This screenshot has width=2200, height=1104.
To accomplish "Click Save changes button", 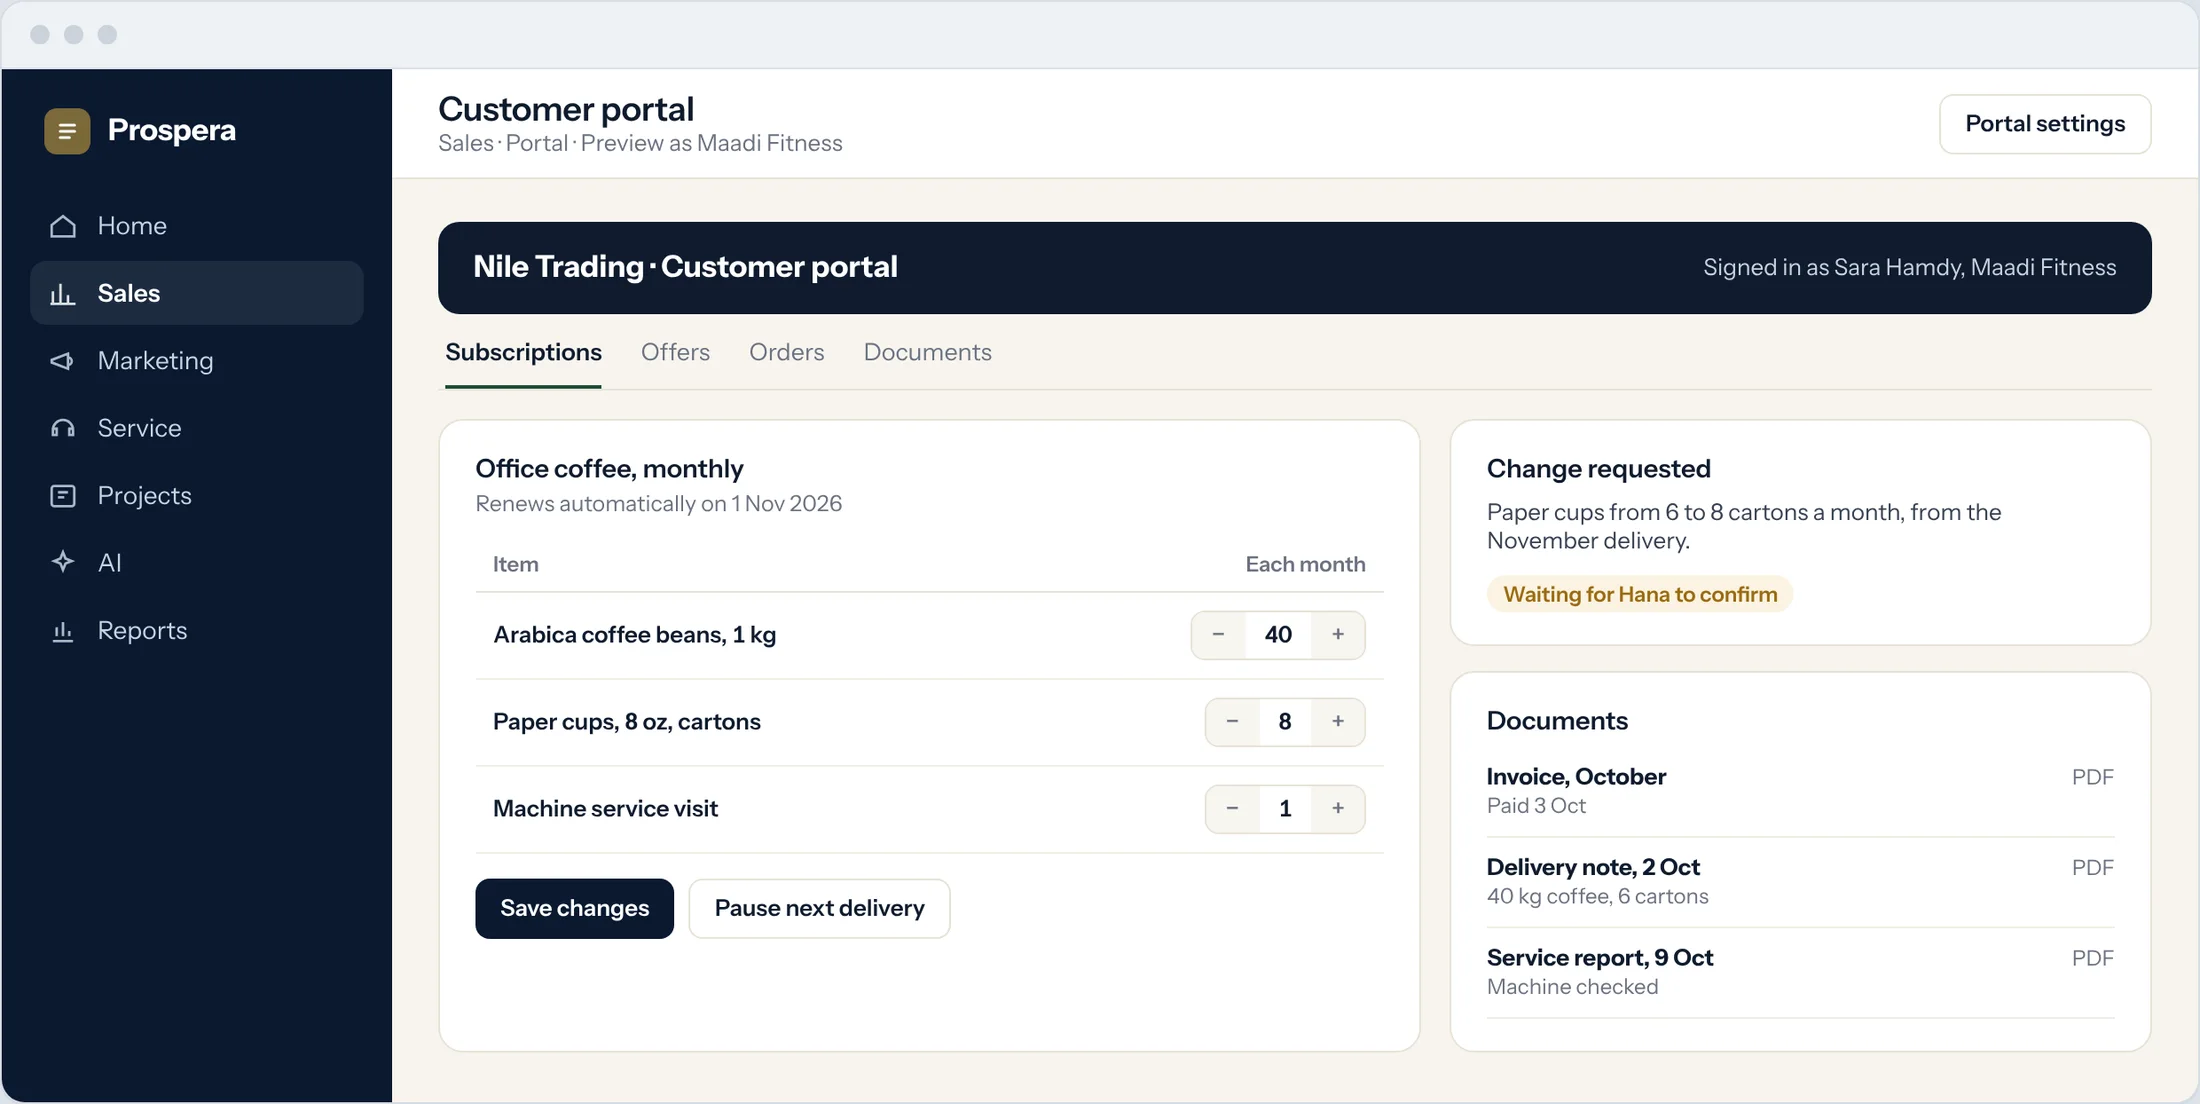I will 575,909.
